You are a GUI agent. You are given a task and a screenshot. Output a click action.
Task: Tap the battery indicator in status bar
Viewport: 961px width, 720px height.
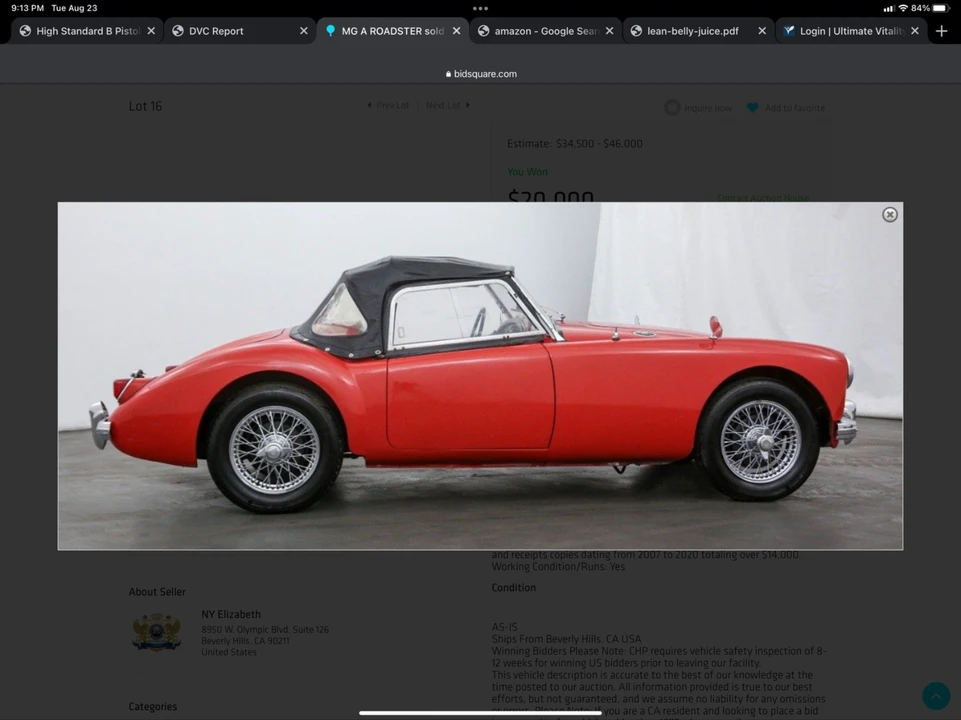click(940, 9)
